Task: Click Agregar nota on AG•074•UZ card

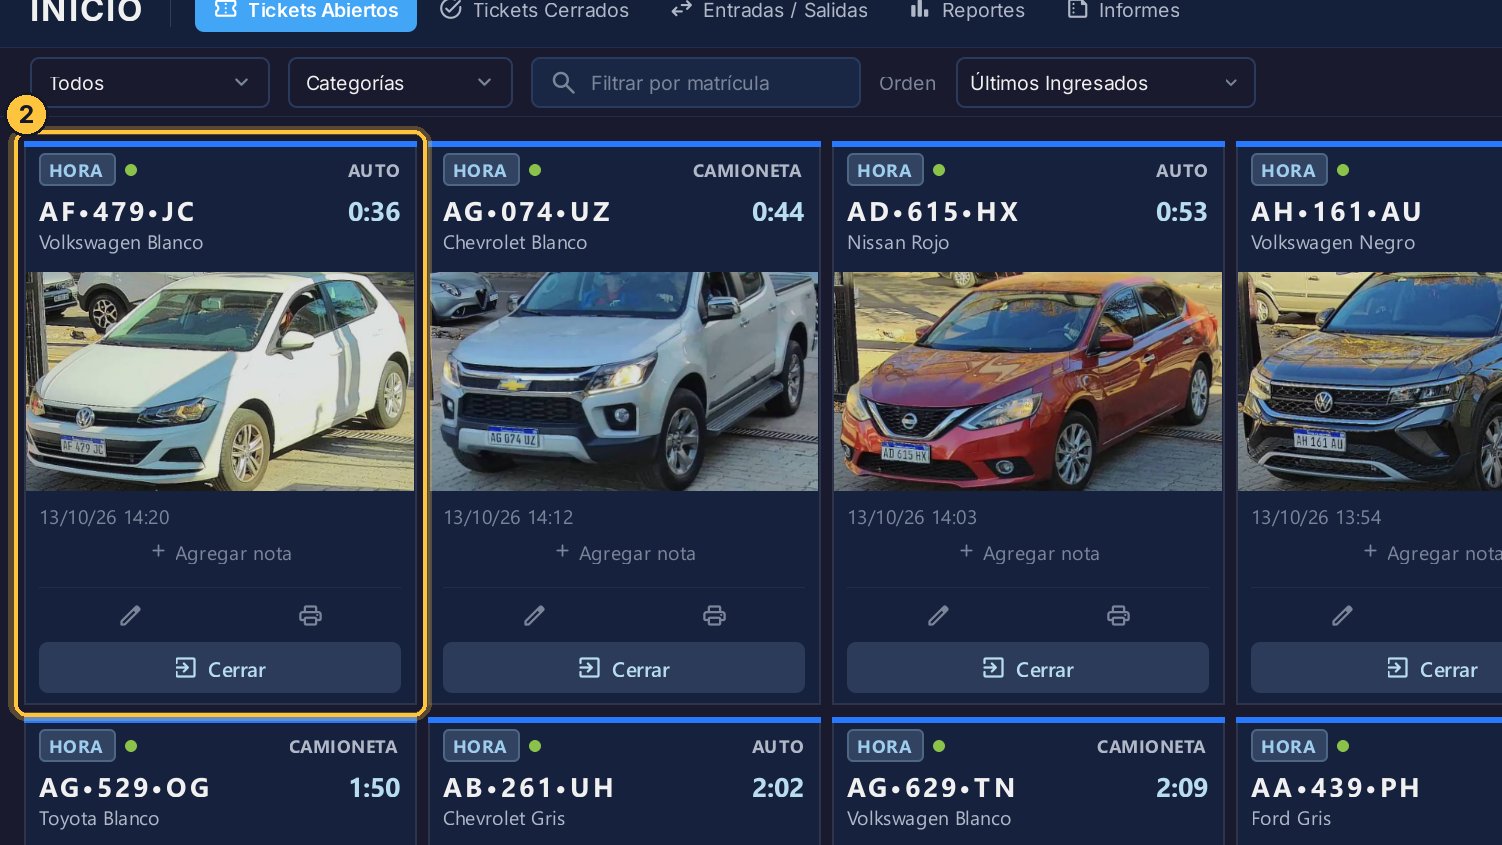Action: [x=626, y=553]
